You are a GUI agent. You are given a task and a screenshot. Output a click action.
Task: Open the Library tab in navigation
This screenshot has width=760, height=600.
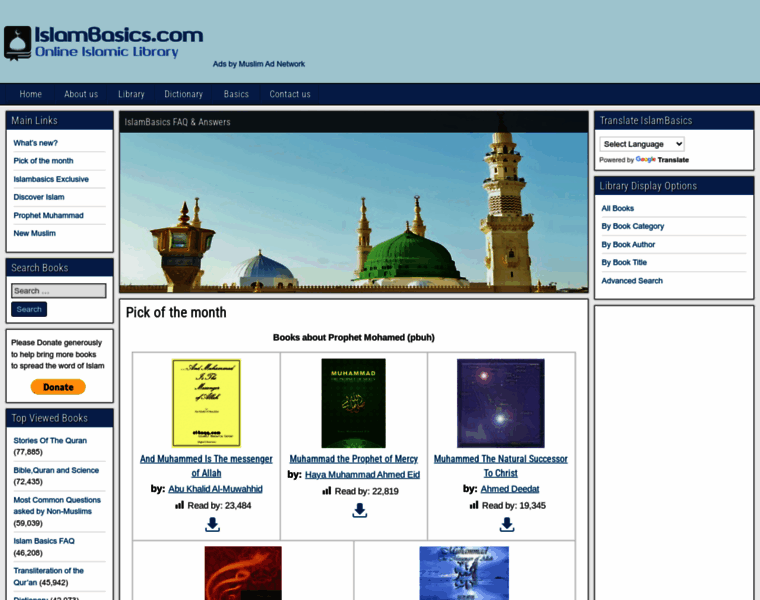(131, 94)
